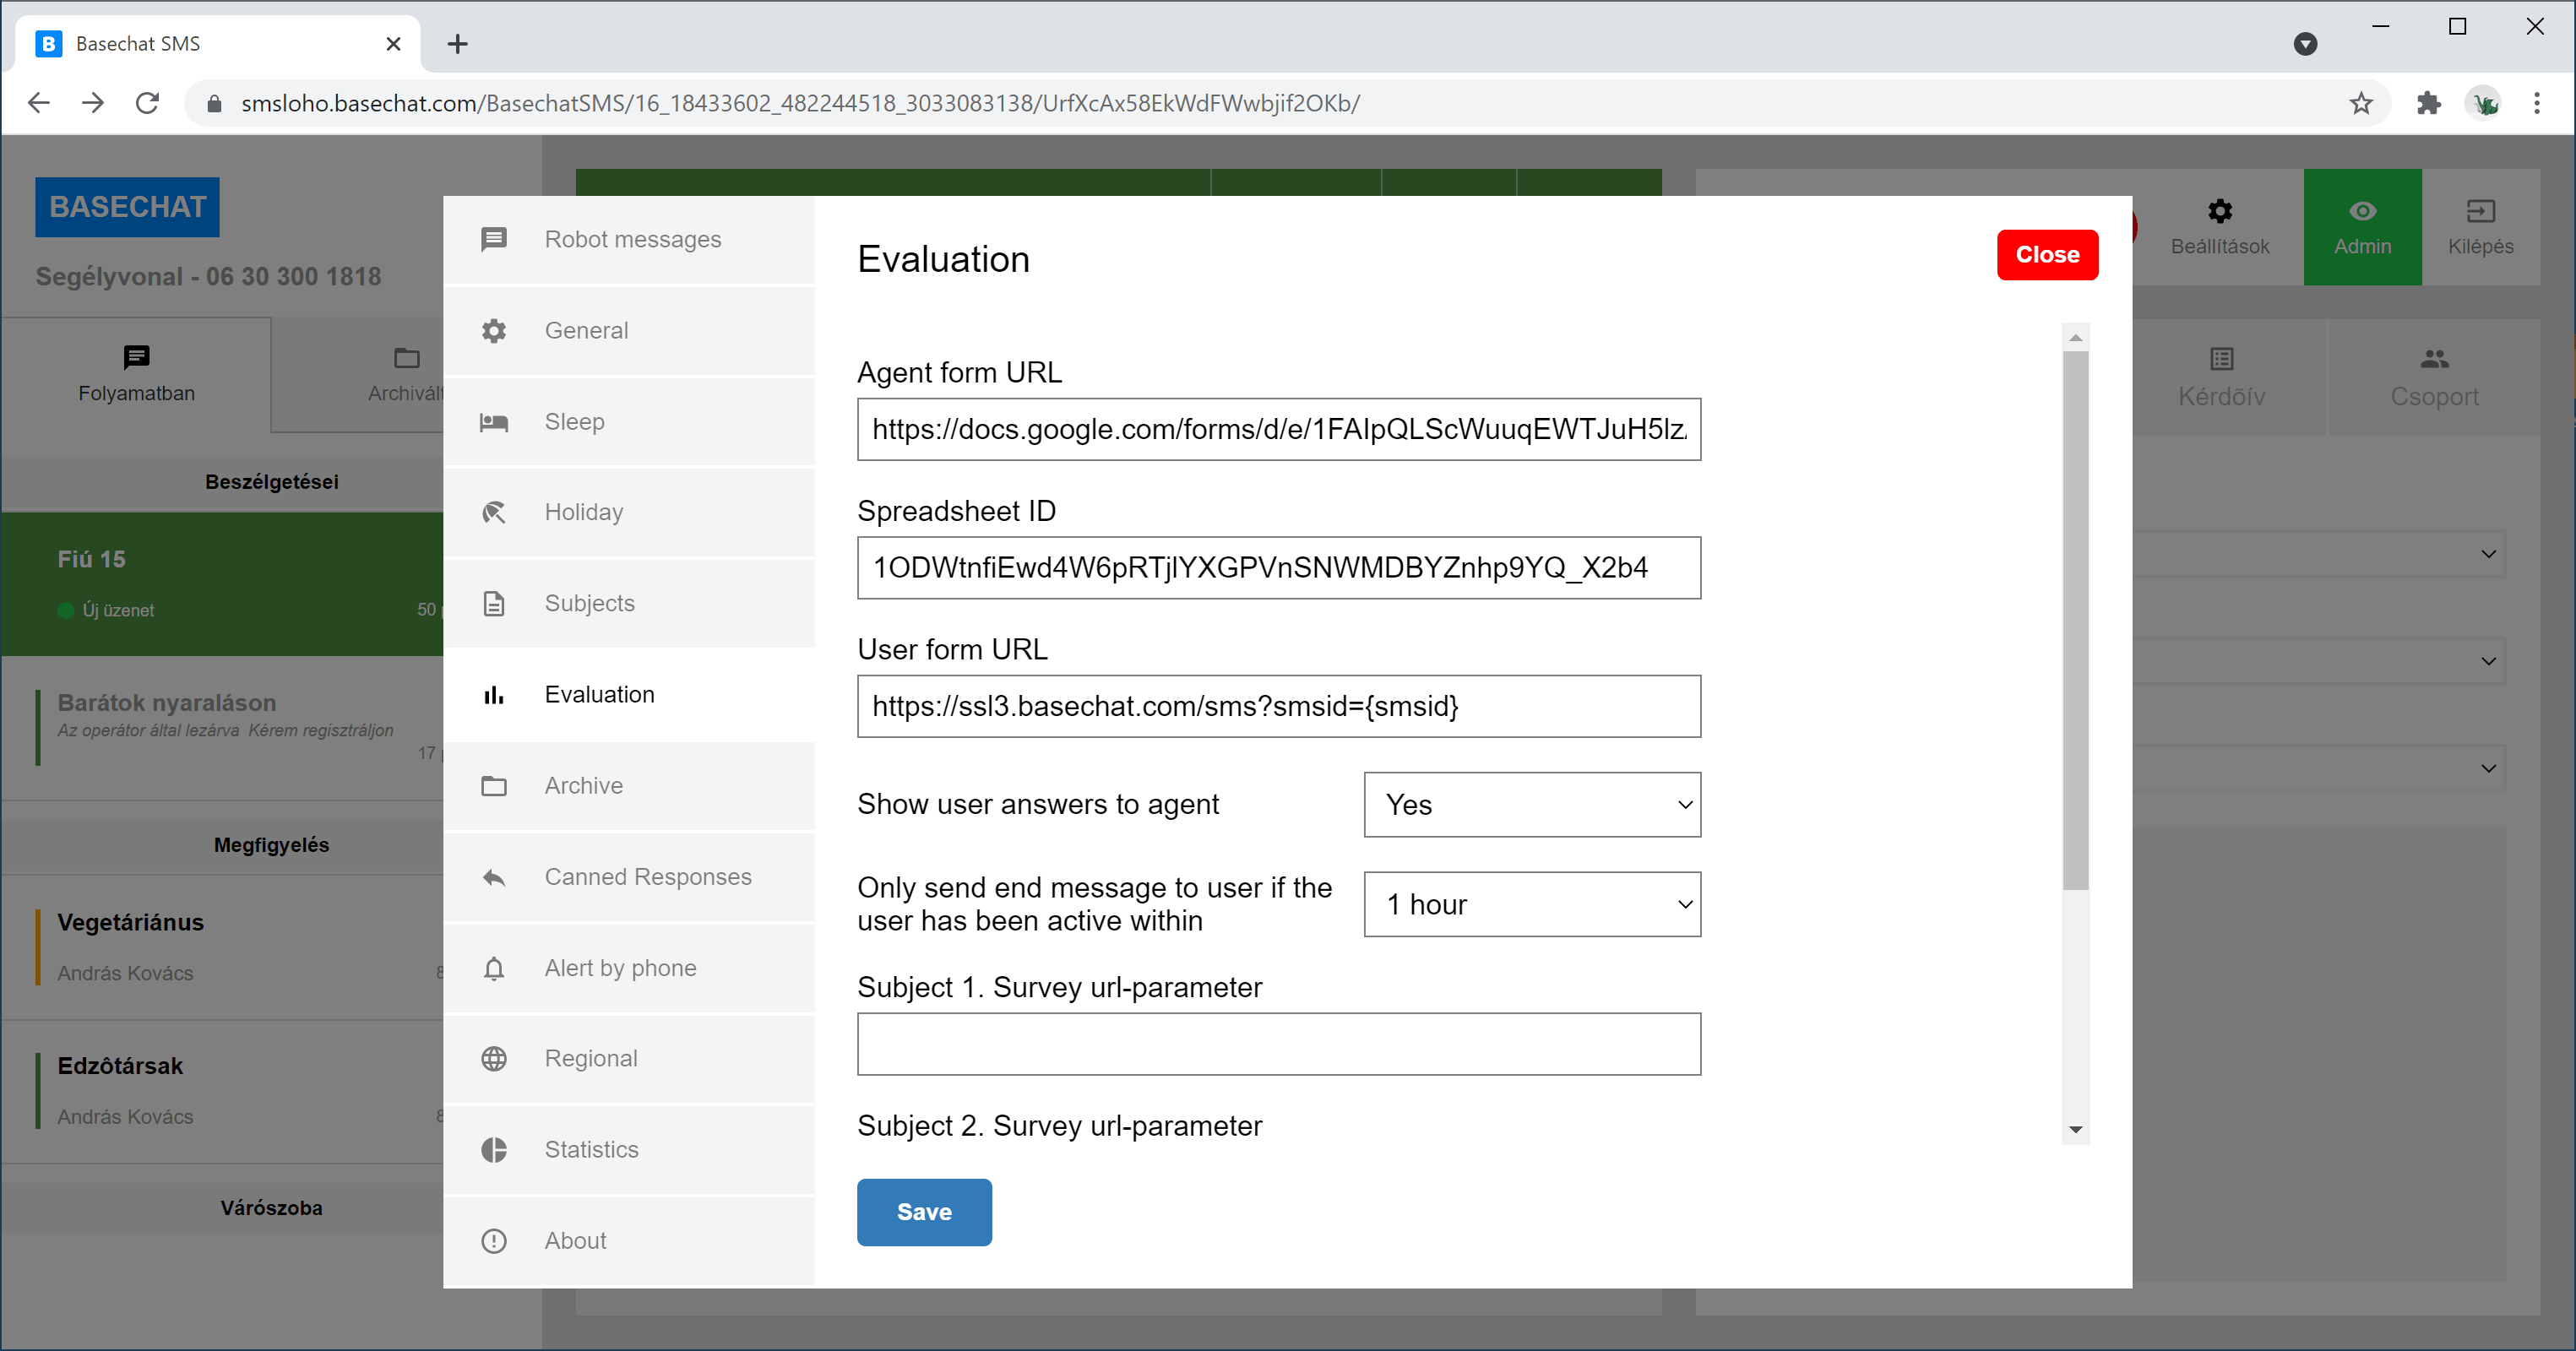Switch to the General settings tab
This screenshot has height=1351, width=2576.
tap(586, 331)
